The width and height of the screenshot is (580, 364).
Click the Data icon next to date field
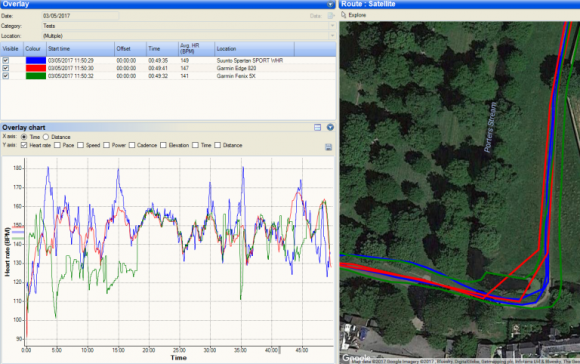click(331, 16)
